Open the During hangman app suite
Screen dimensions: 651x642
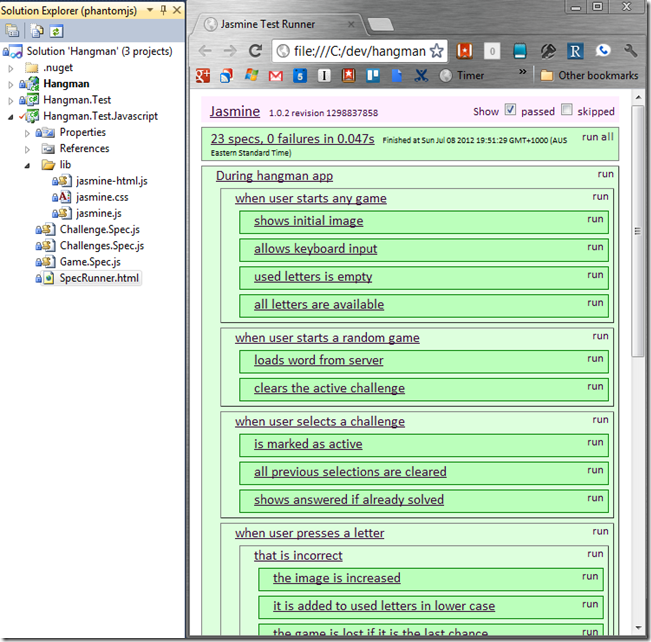[x=274, y=176]
